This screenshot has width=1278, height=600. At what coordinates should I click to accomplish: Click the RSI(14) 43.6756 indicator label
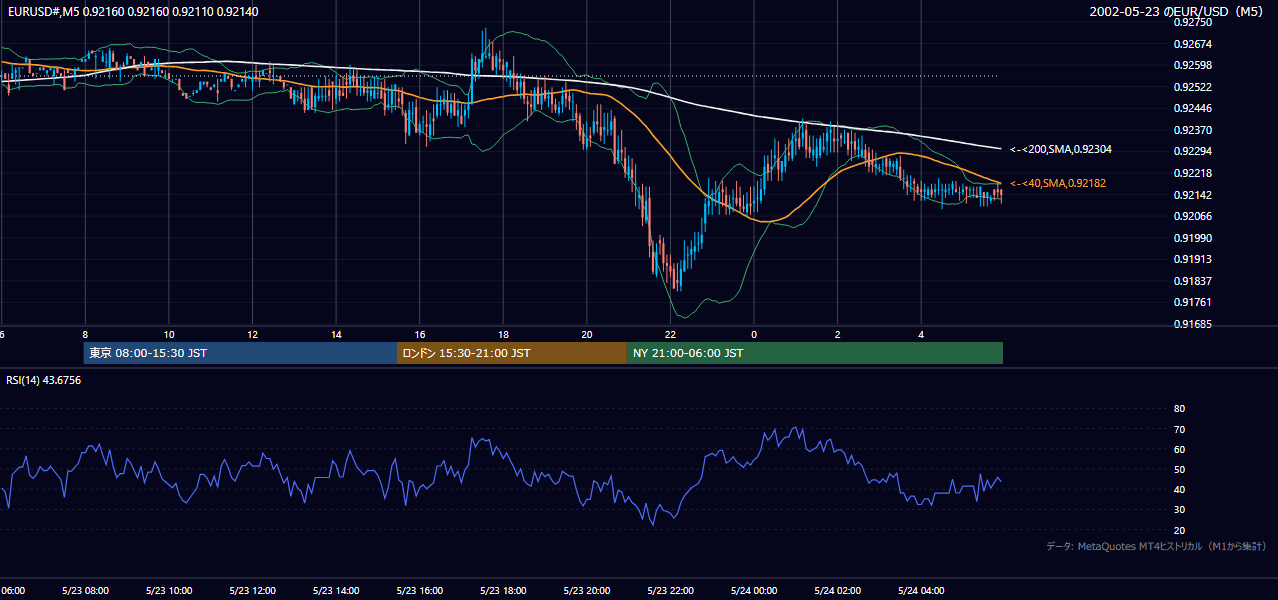44,380
